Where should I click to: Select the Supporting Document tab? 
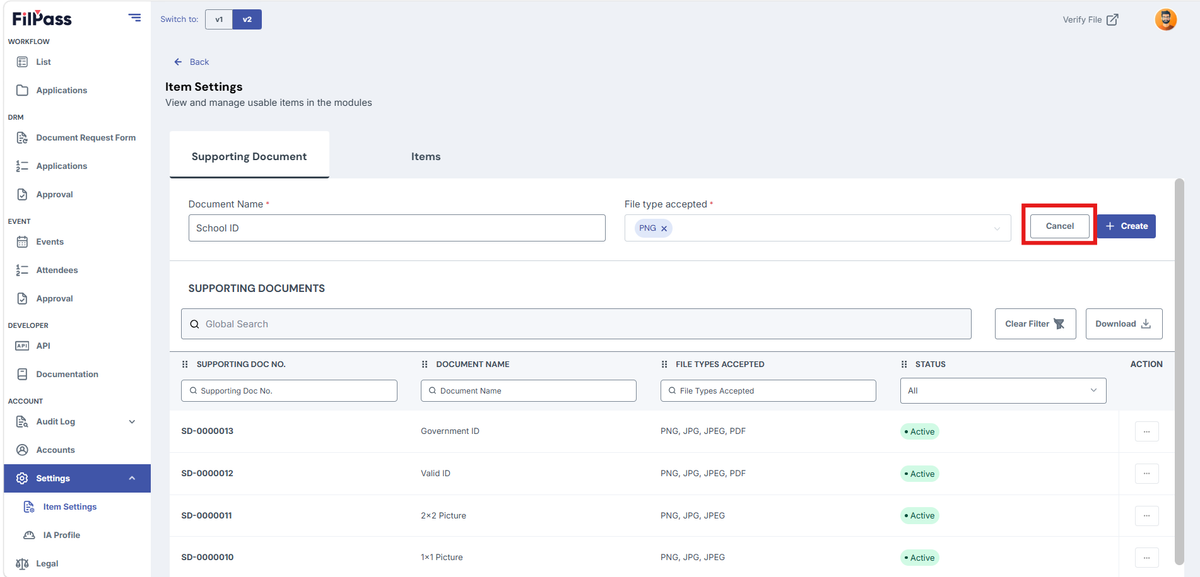pos(249,156)
